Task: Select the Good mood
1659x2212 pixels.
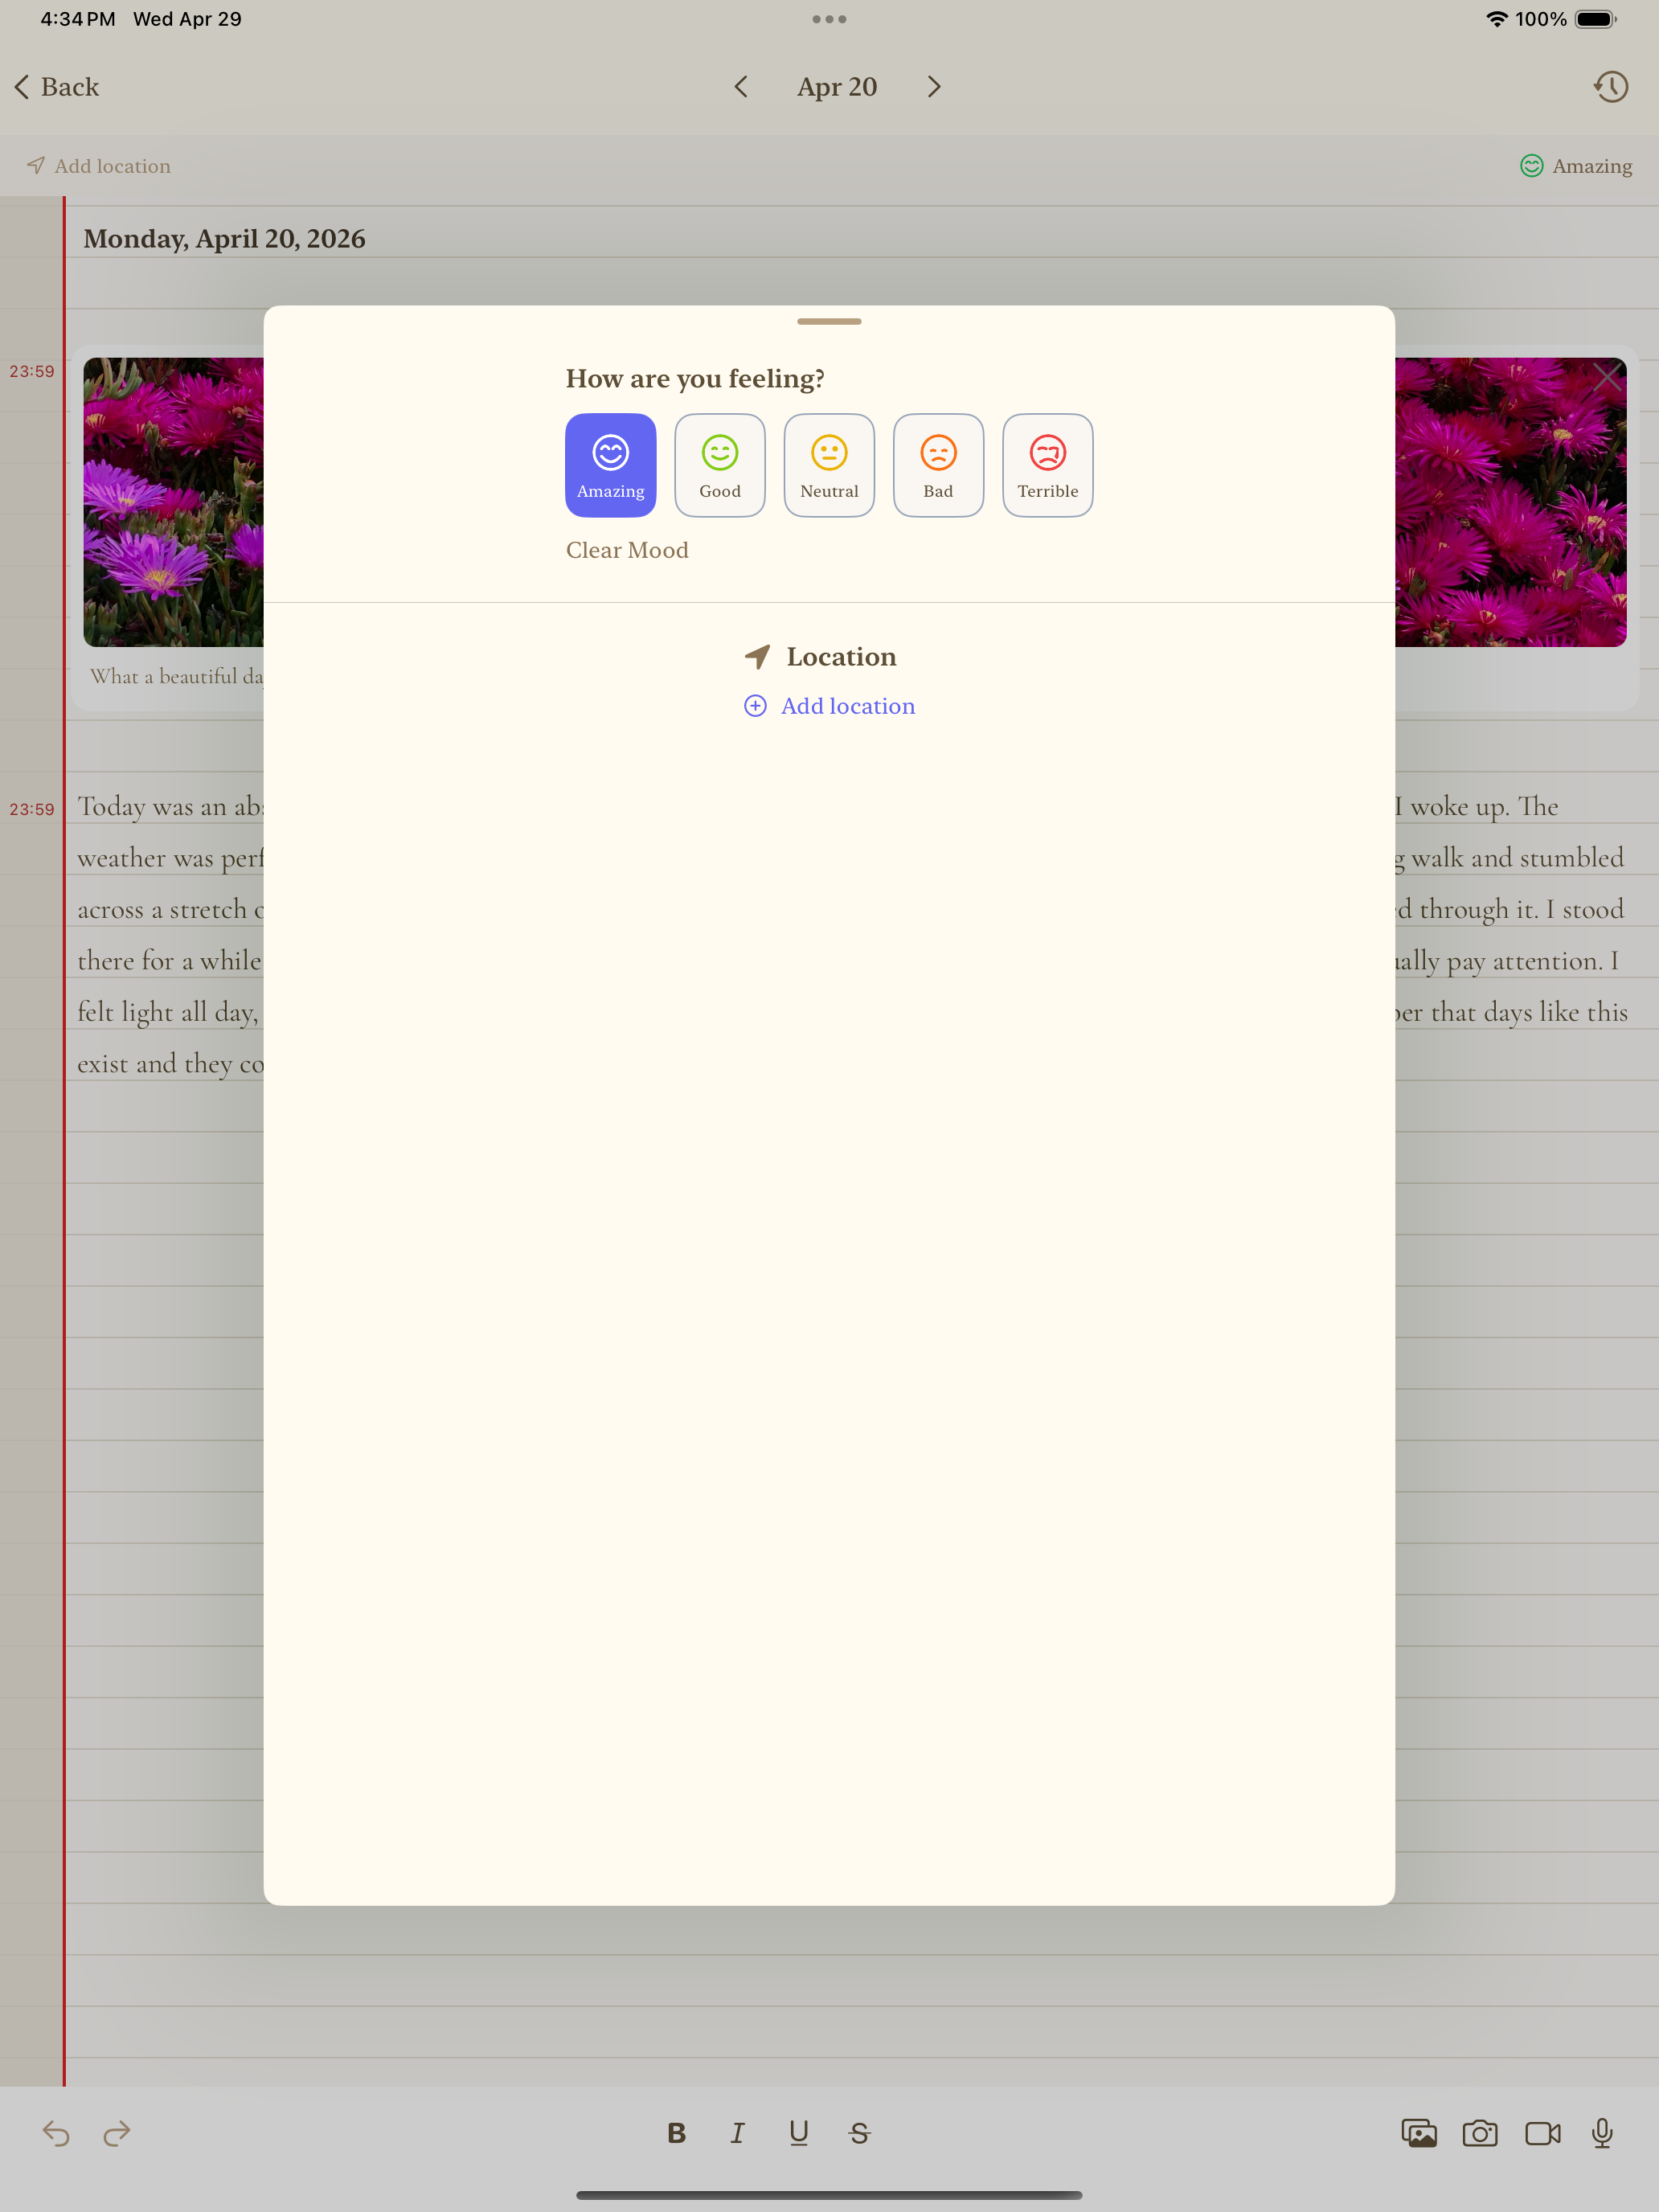Action: coord(720,465)
